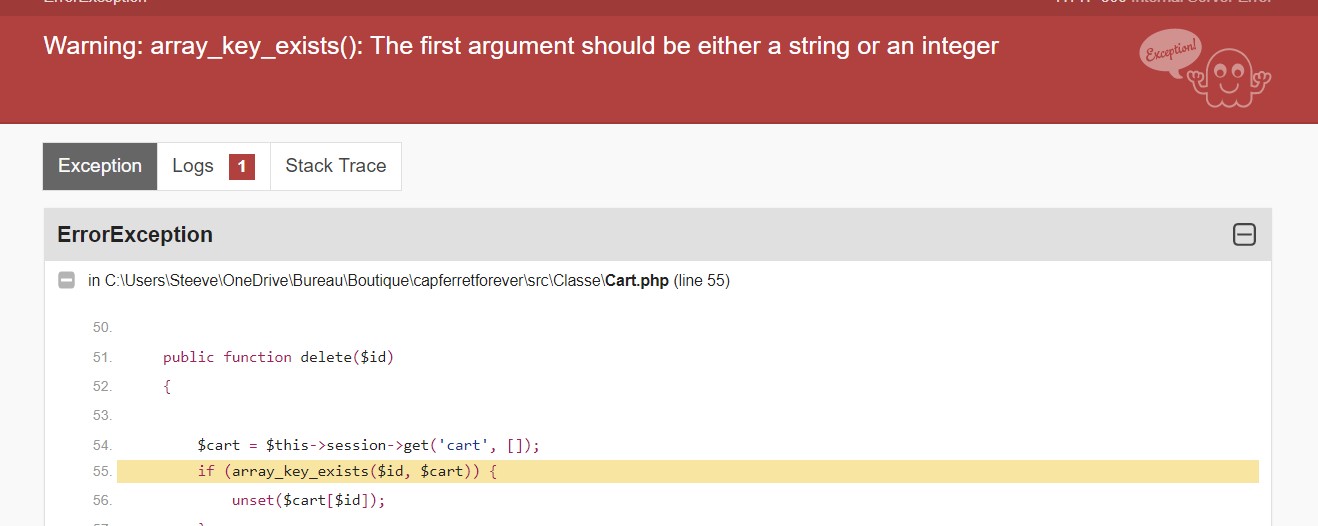Click the ErrorException section heading
This screenshot has width=1318, height=526.
pyautogui.click(x=135, y=235)
